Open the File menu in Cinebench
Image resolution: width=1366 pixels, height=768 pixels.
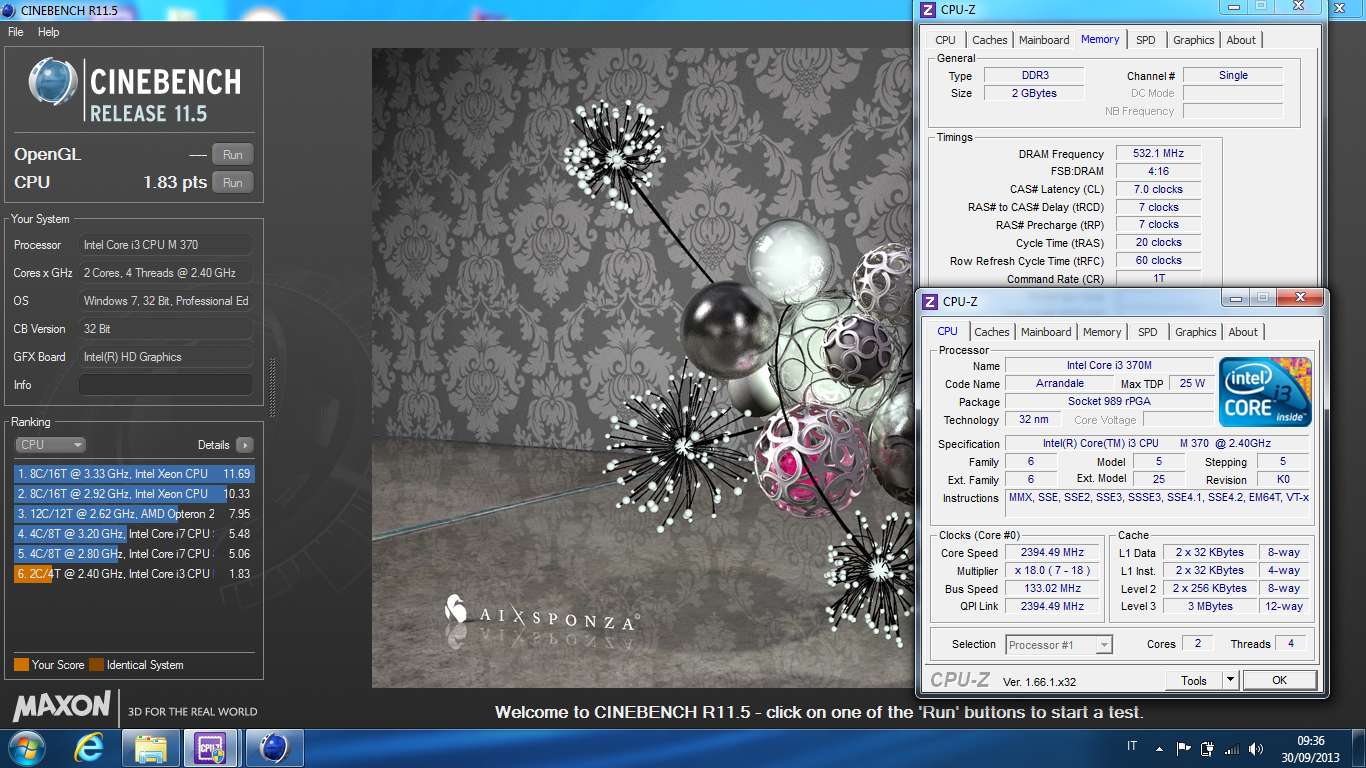point(16,32)
